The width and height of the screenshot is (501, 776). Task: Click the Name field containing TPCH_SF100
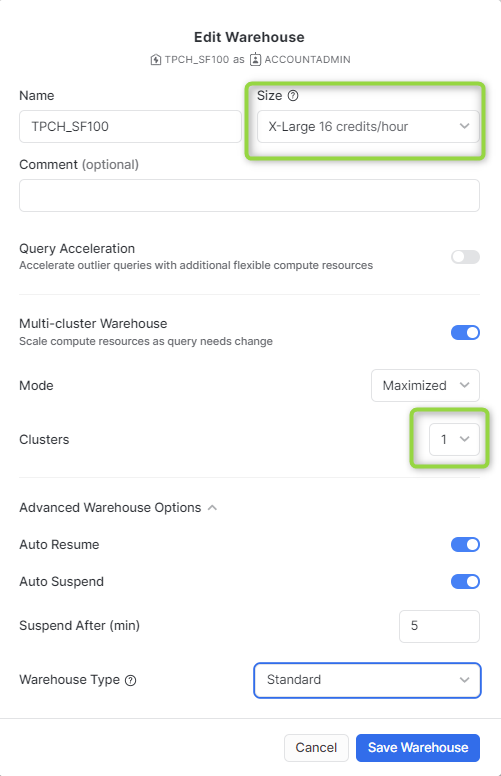[130, 127]
